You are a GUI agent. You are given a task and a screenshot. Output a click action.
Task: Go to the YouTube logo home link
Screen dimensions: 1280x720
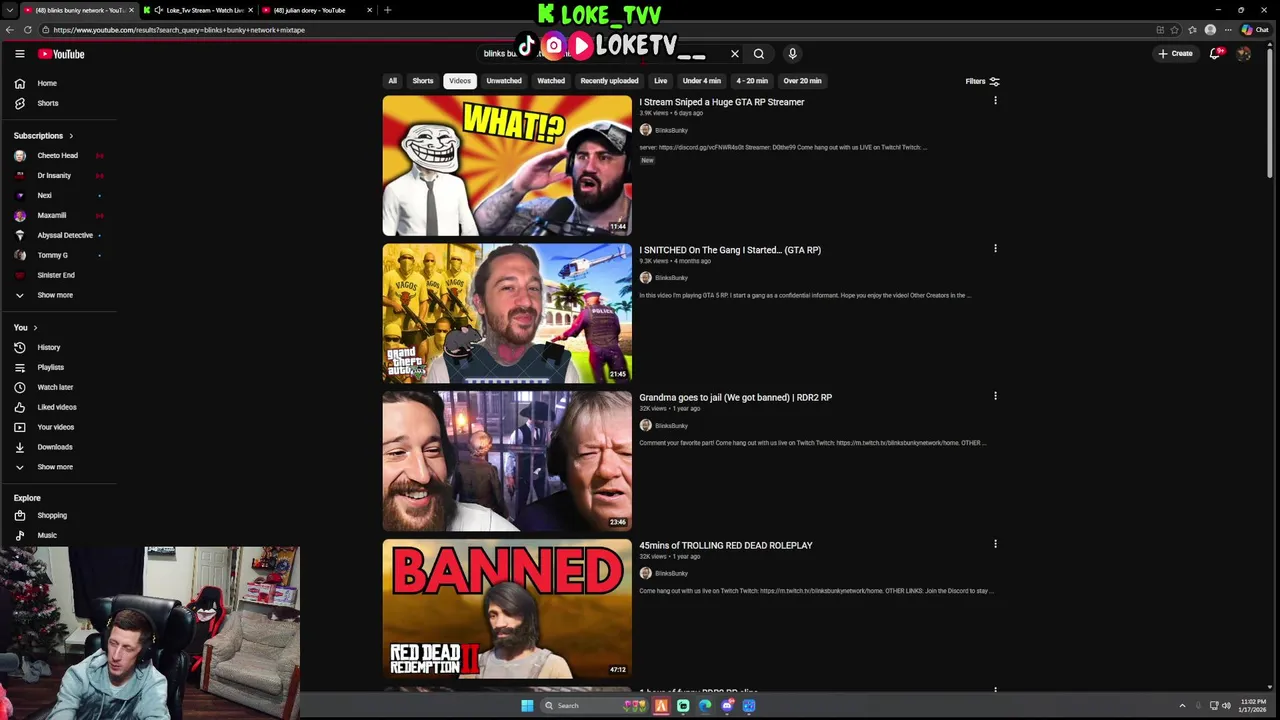click(62, 54)
